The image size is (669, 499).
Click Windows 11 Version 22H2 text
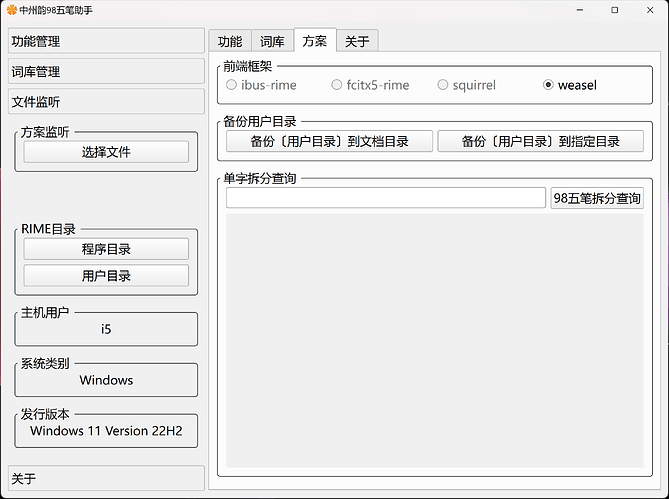(106, 430)
